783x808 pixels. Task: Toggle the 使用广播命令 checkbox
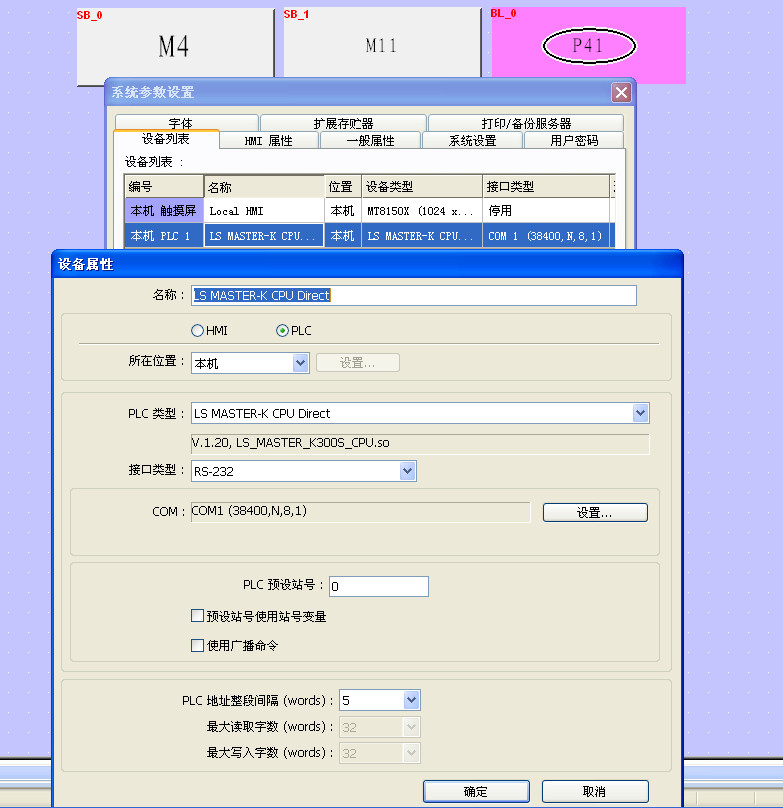(x=198, y=646)
